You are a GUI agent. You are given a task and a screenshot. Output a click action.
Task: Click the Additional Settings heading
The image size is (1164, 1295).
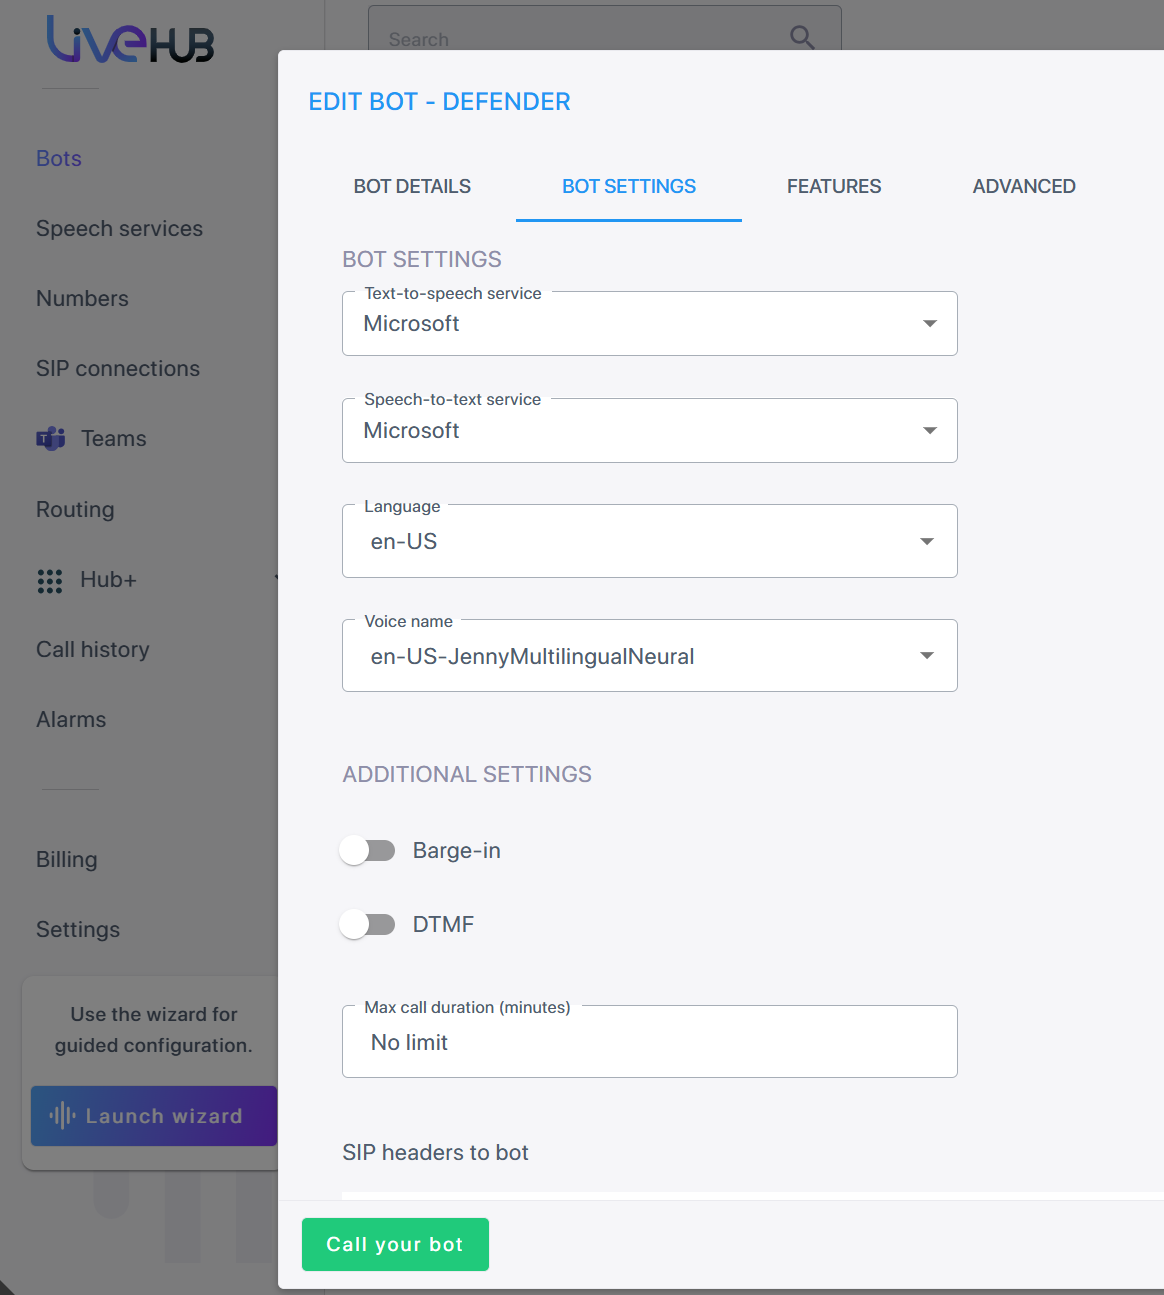point(467,774)
